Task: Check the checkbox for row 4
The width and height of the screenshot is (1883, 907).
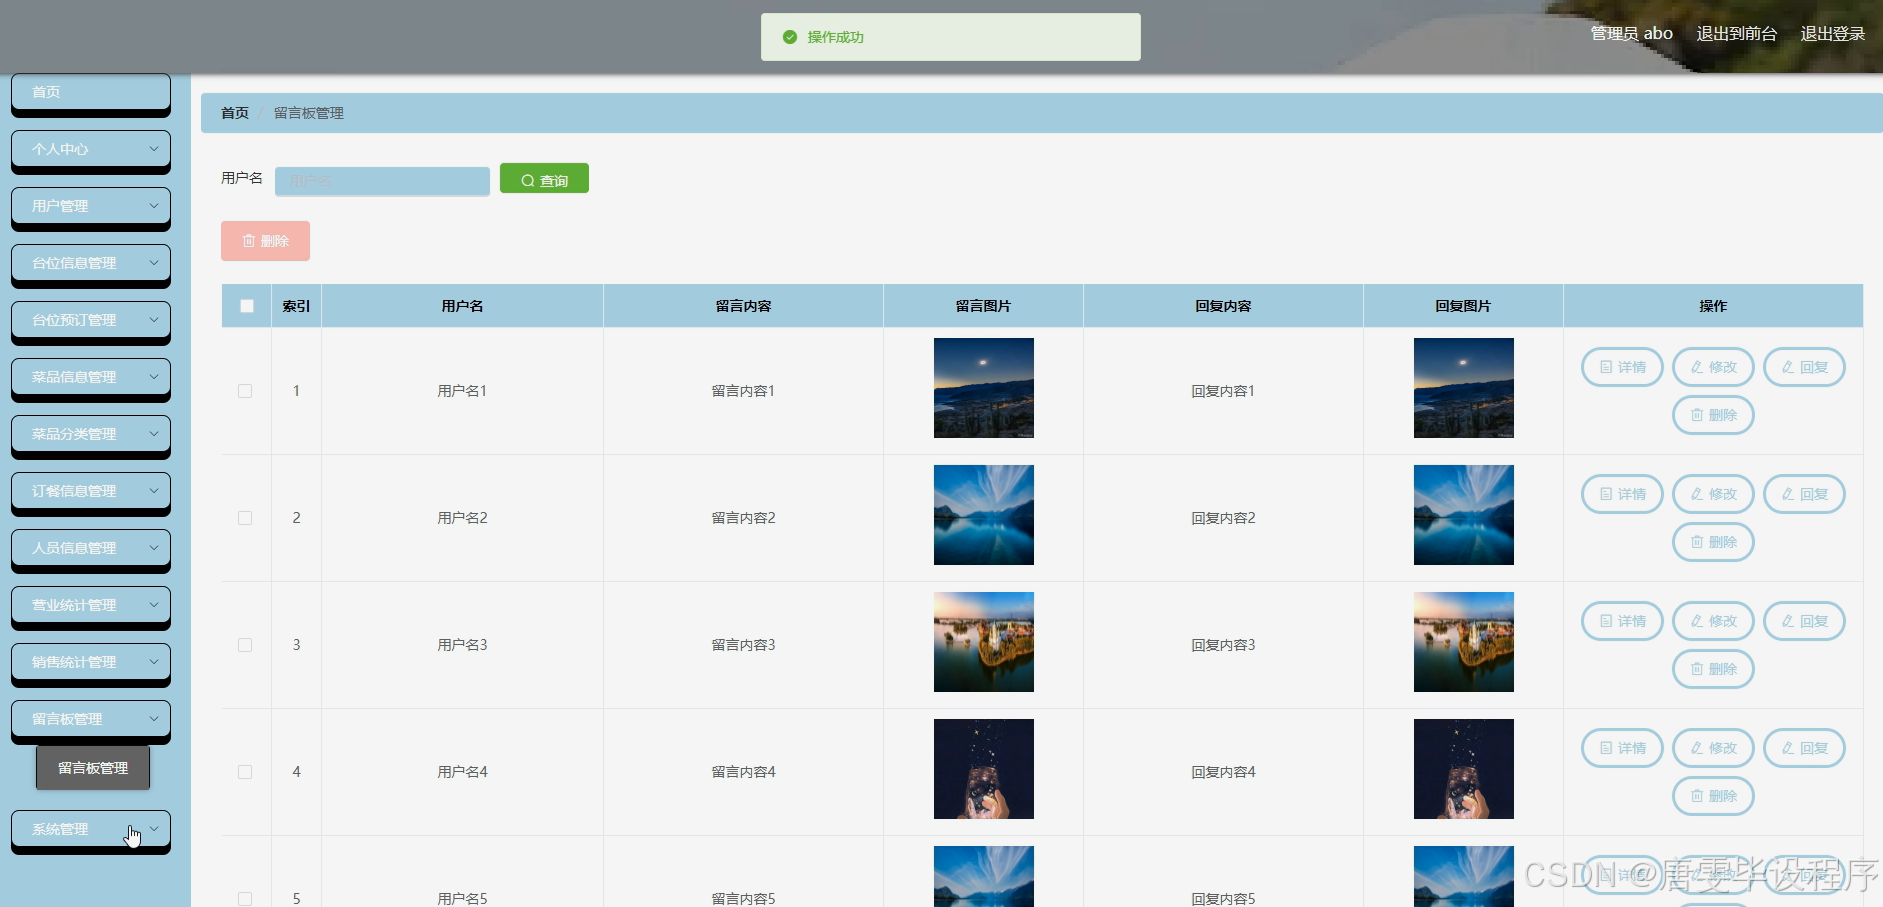Action: 245,772
